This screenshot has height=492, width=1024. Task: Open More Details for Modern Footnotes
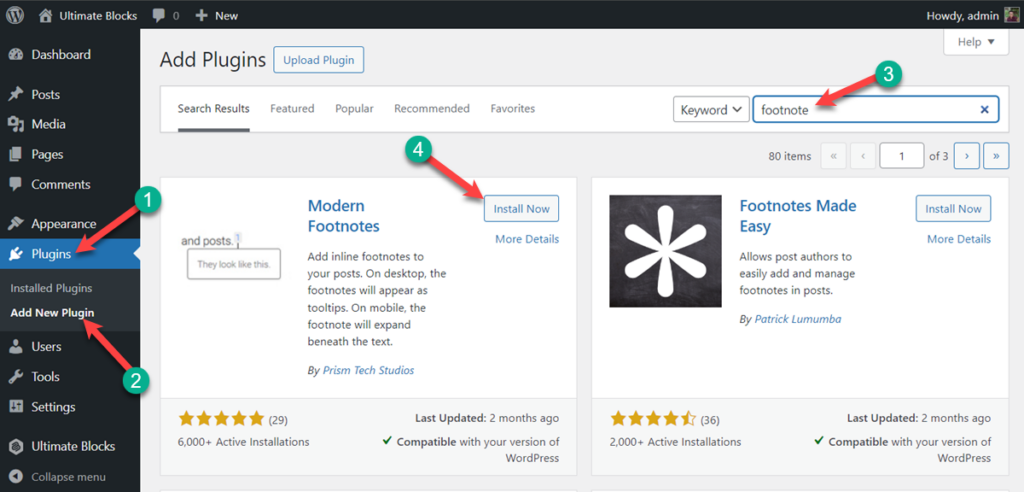pyautogui.click(x=527, y=239)
